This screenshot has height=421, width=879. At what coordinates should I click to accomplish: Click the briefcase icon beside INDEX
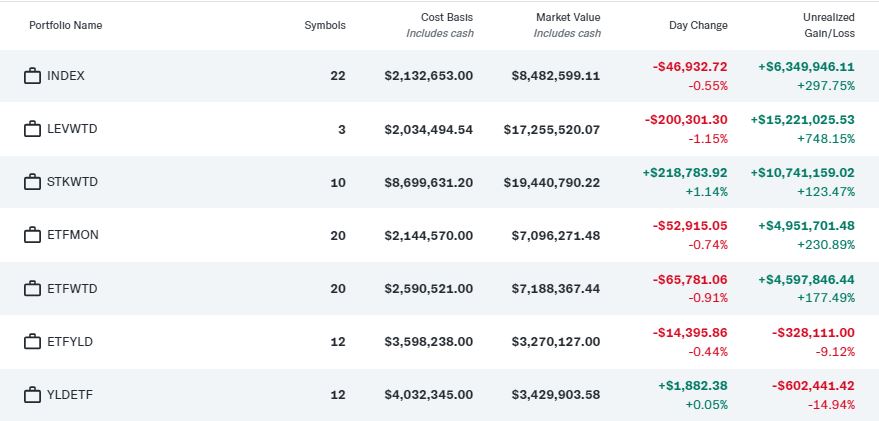click(32, 76)
